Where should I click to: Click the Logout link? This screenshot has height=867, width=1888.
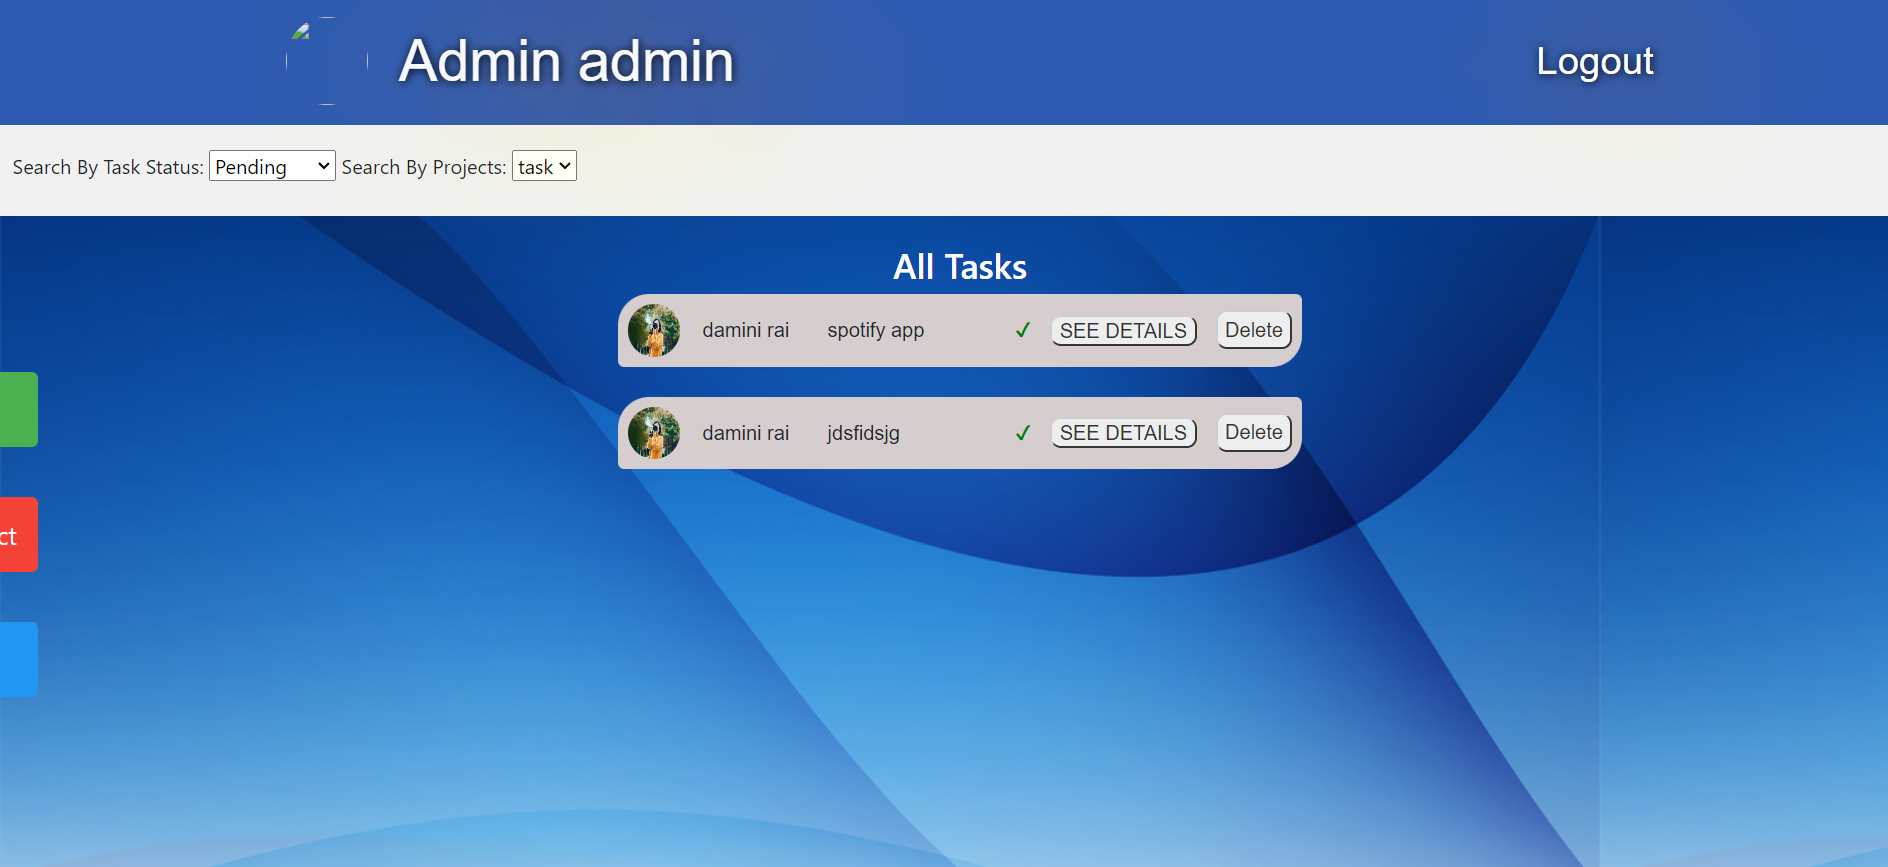point(1594,62)
